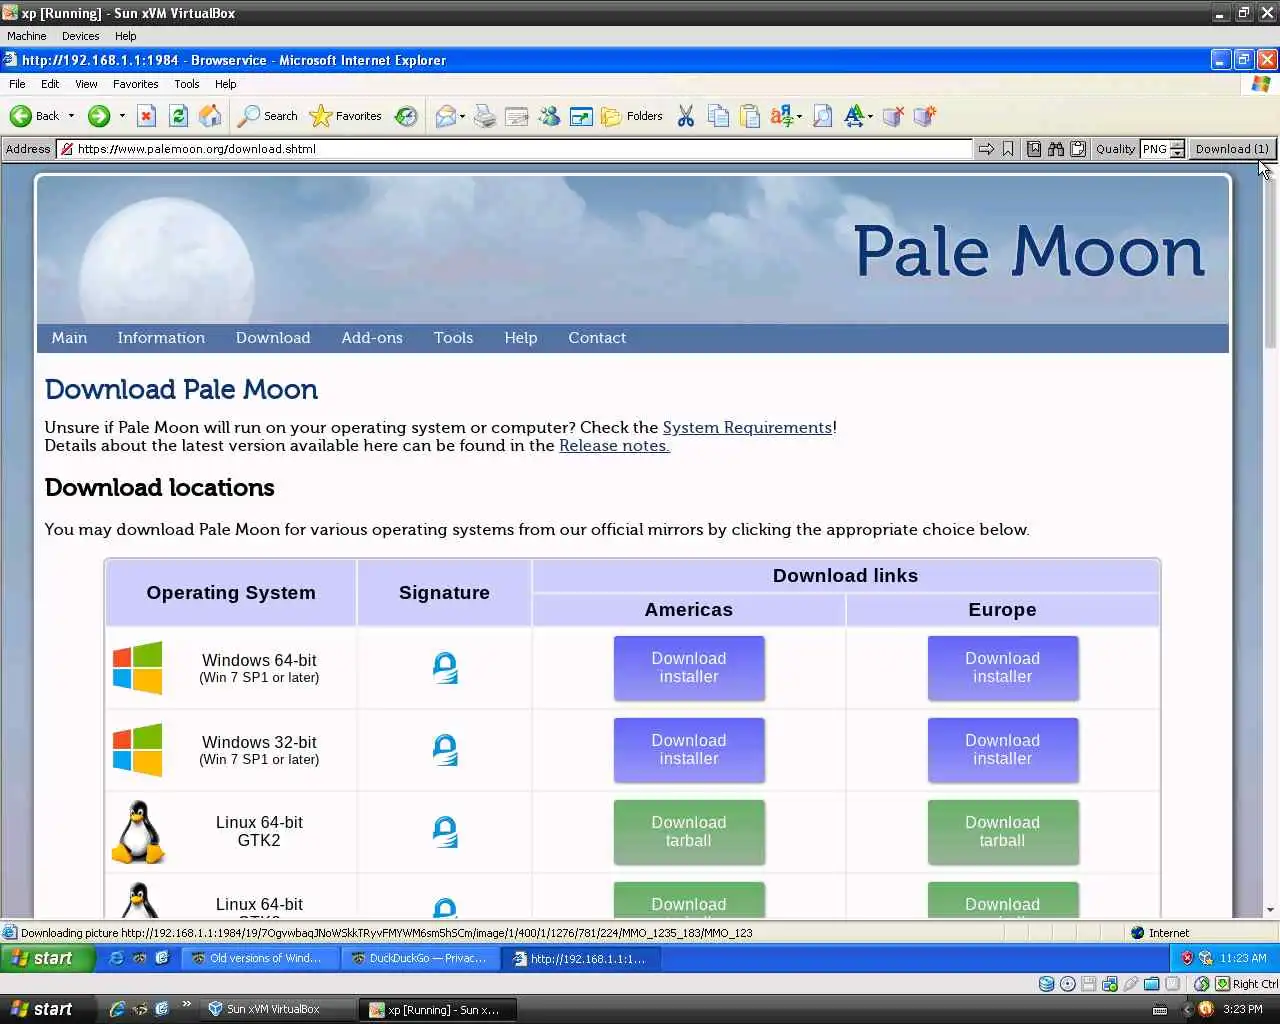Open the Edit menu

tap(50, 84)
